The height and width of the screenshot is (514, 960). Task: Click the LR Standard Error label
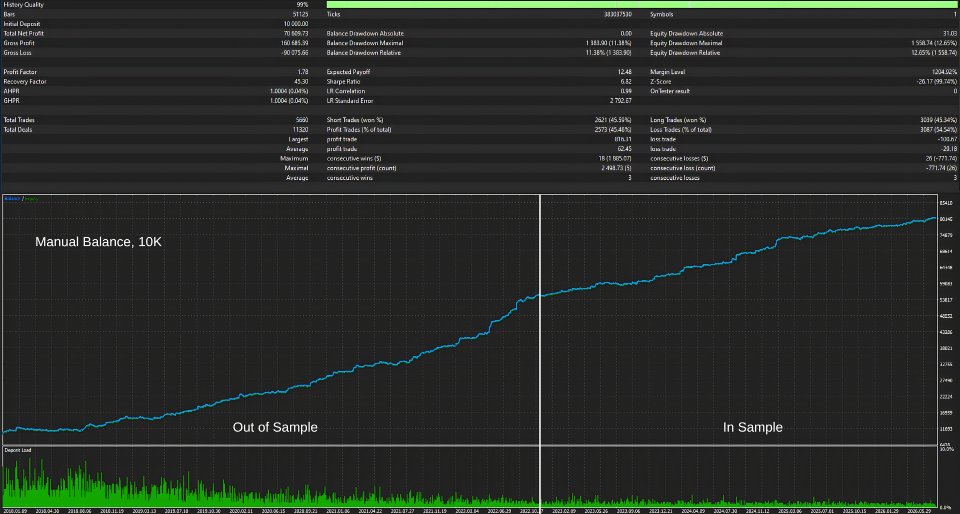tap(350, 100)
